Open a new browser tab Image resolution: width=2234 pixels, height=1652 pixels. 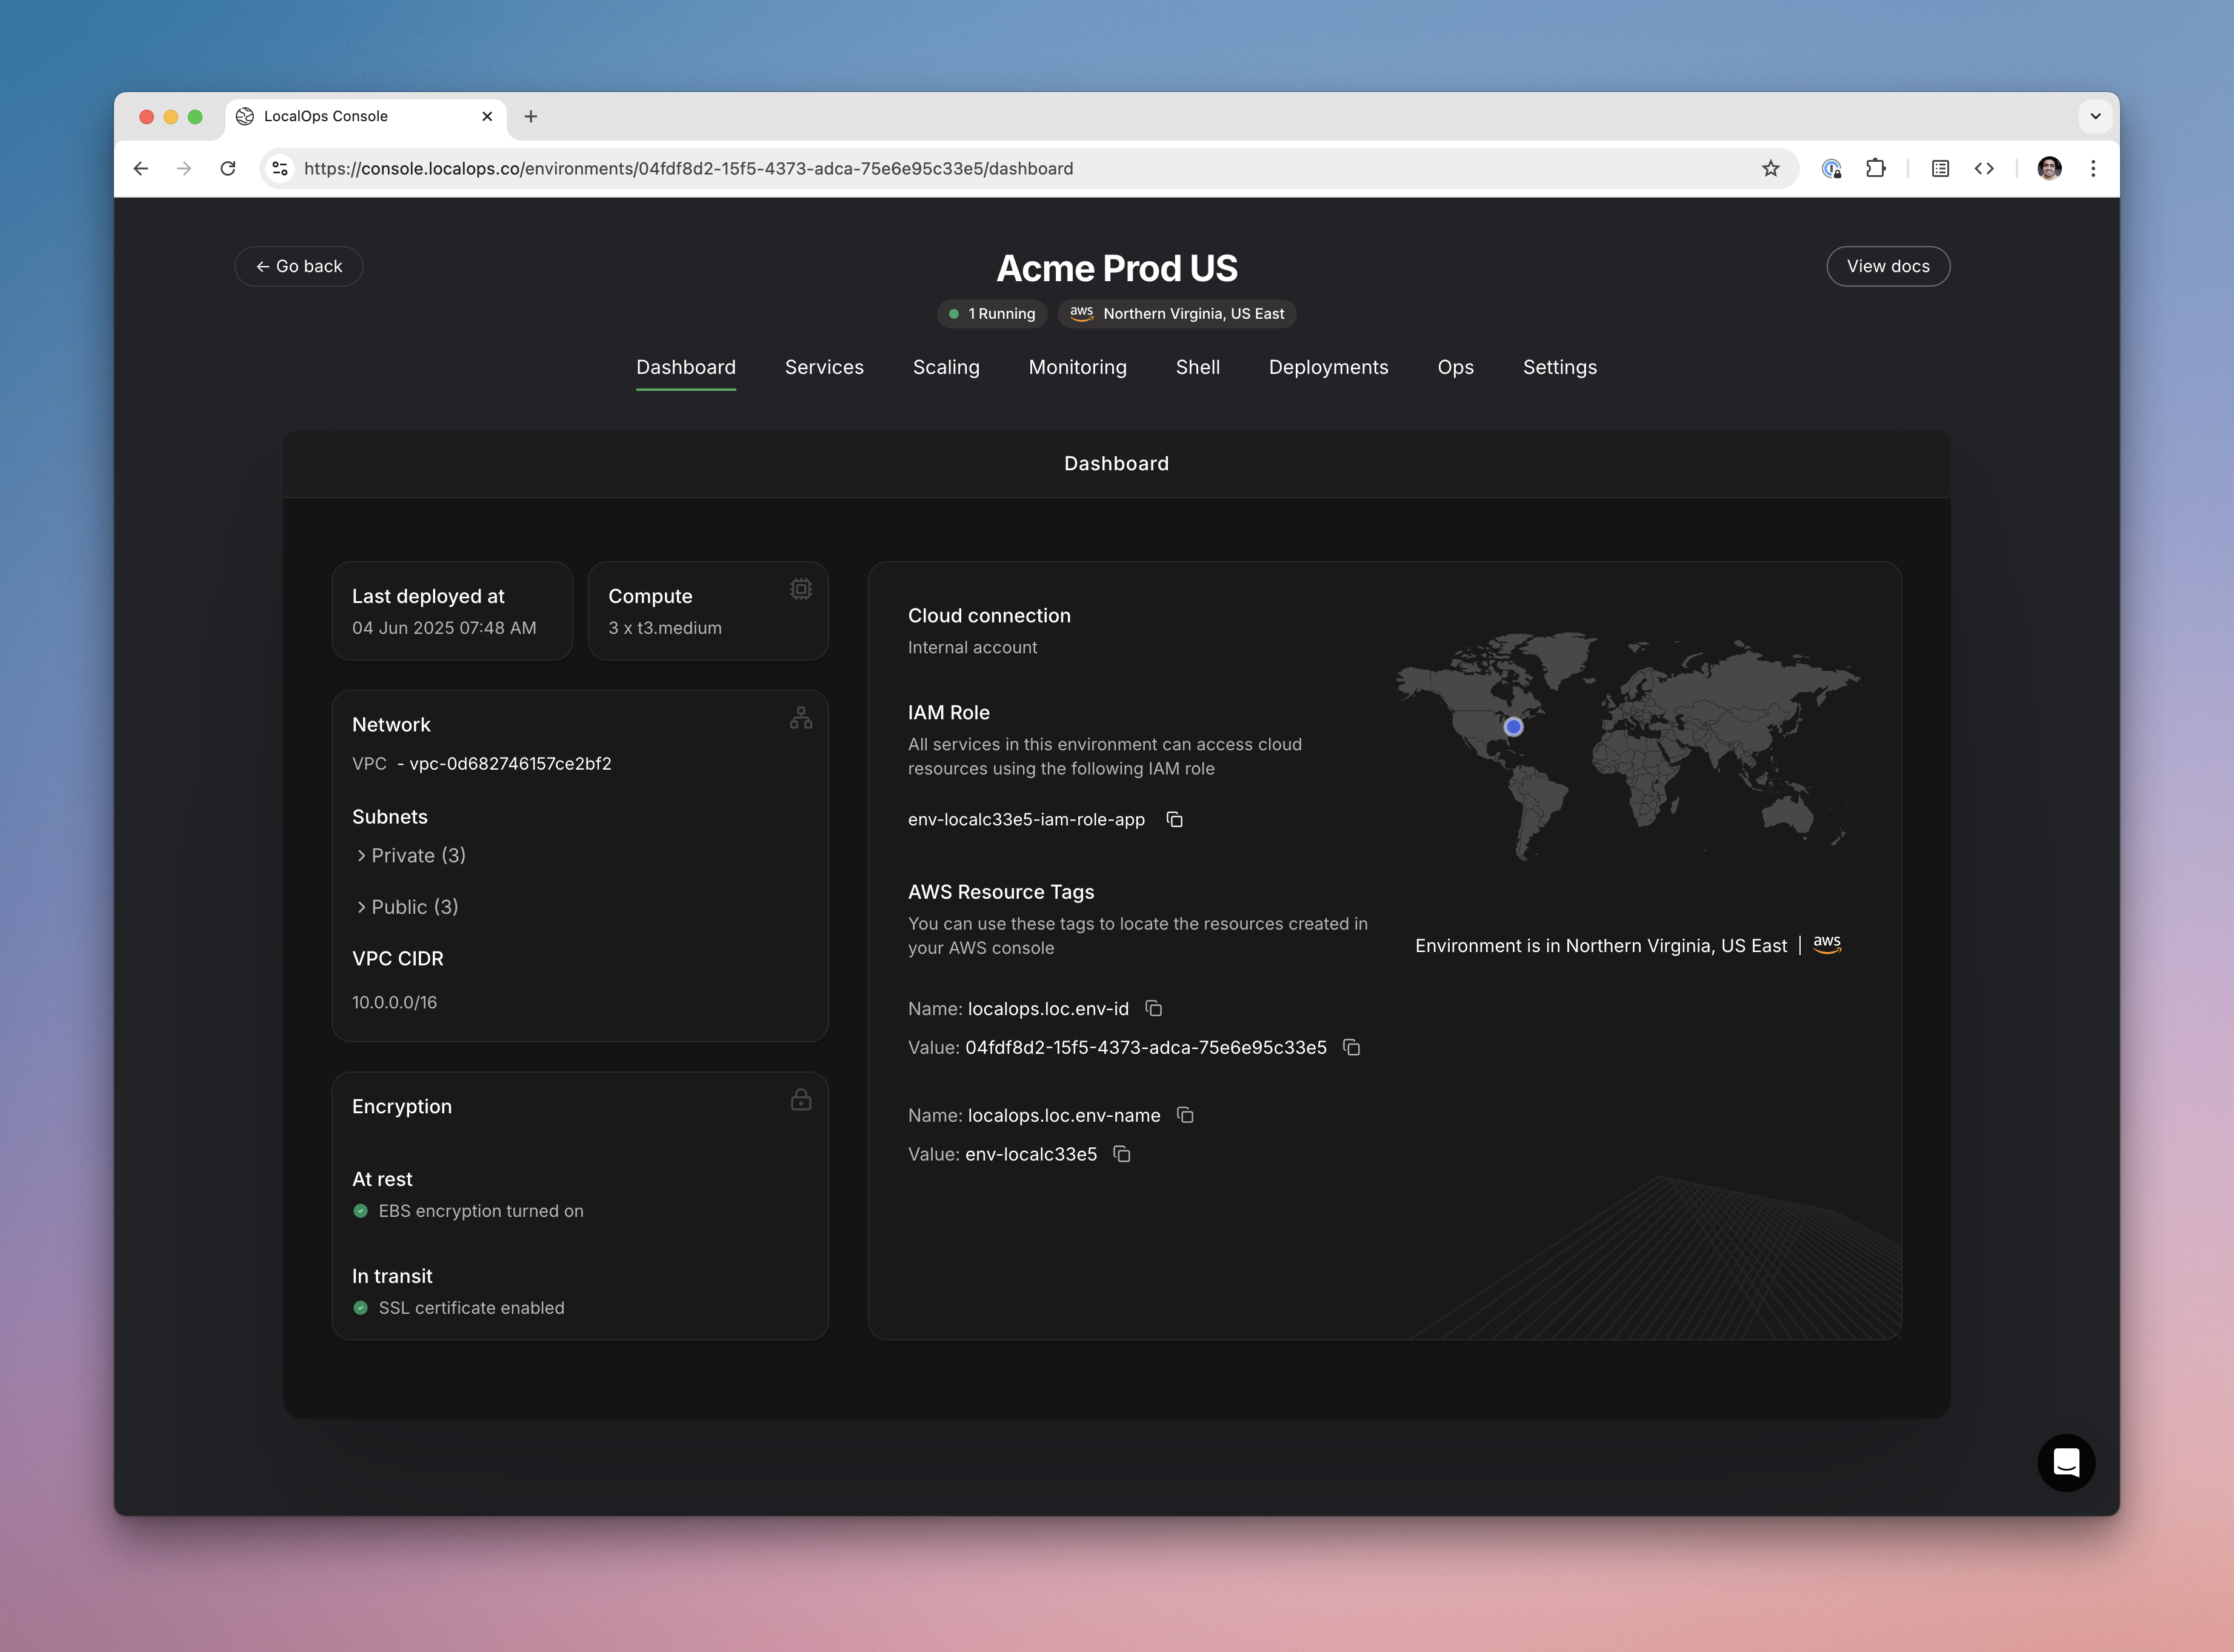(x=531, y=117)
